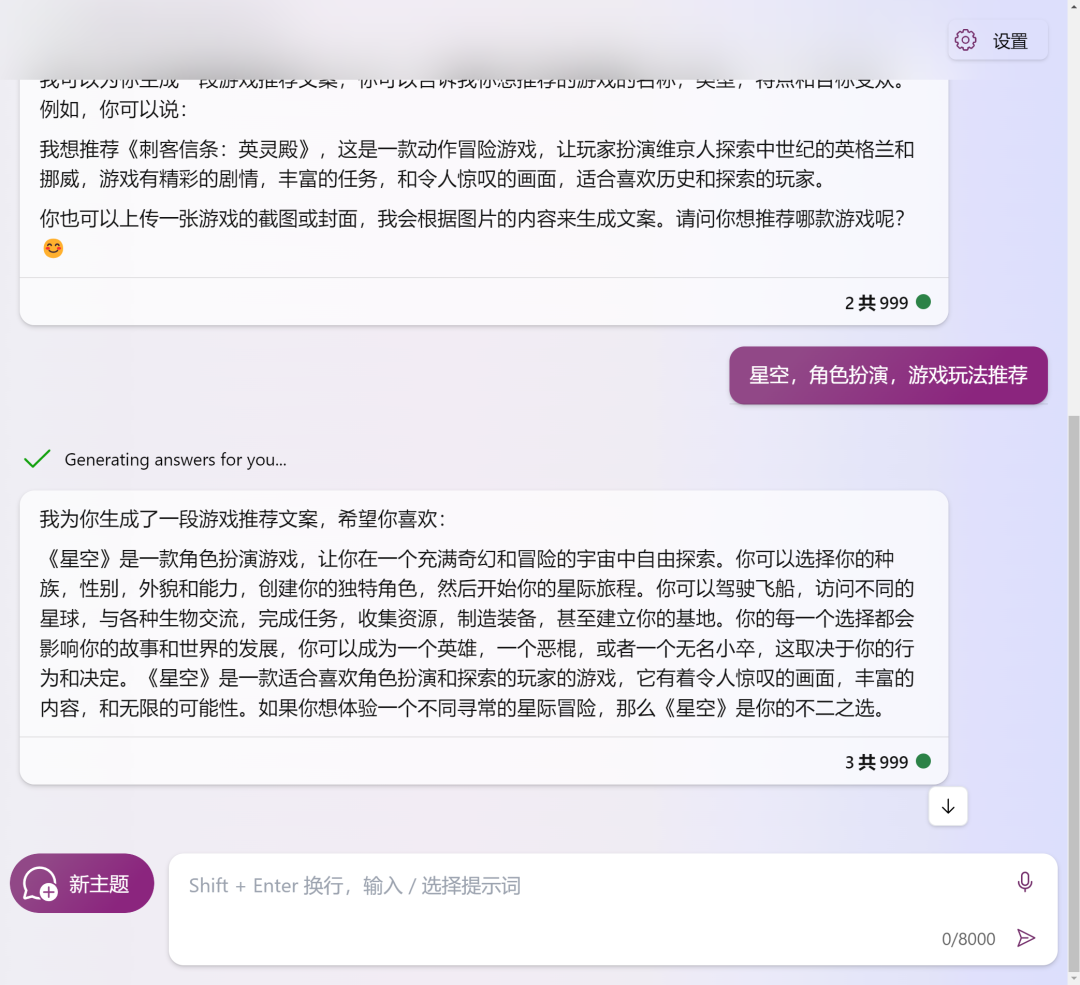Click the green dot next to 3 共 999
This screenshot has height=985, width=1080.
[924, 761]
